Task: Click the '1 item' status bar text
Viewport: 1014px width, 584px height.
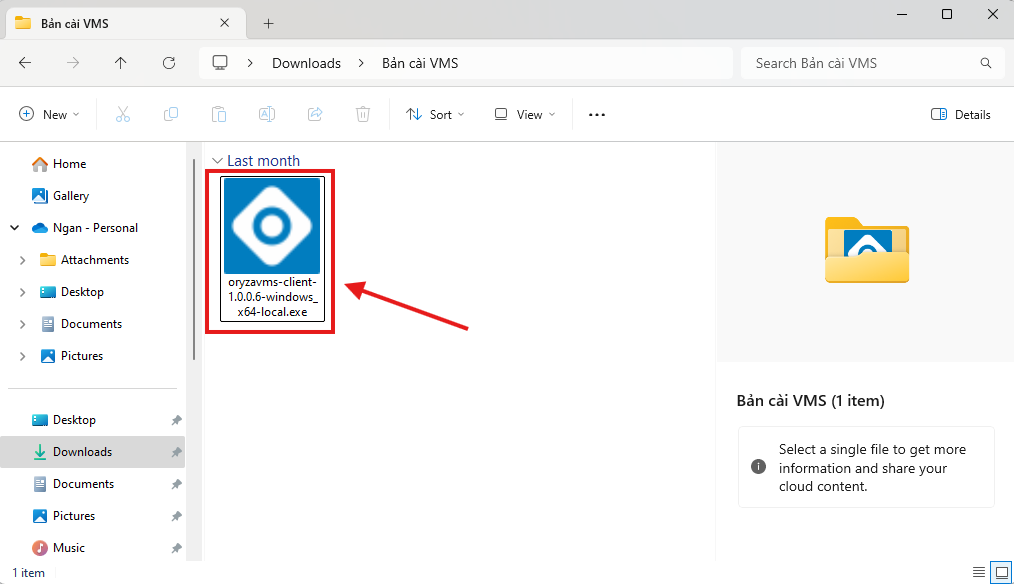Action: pos(28,573)
